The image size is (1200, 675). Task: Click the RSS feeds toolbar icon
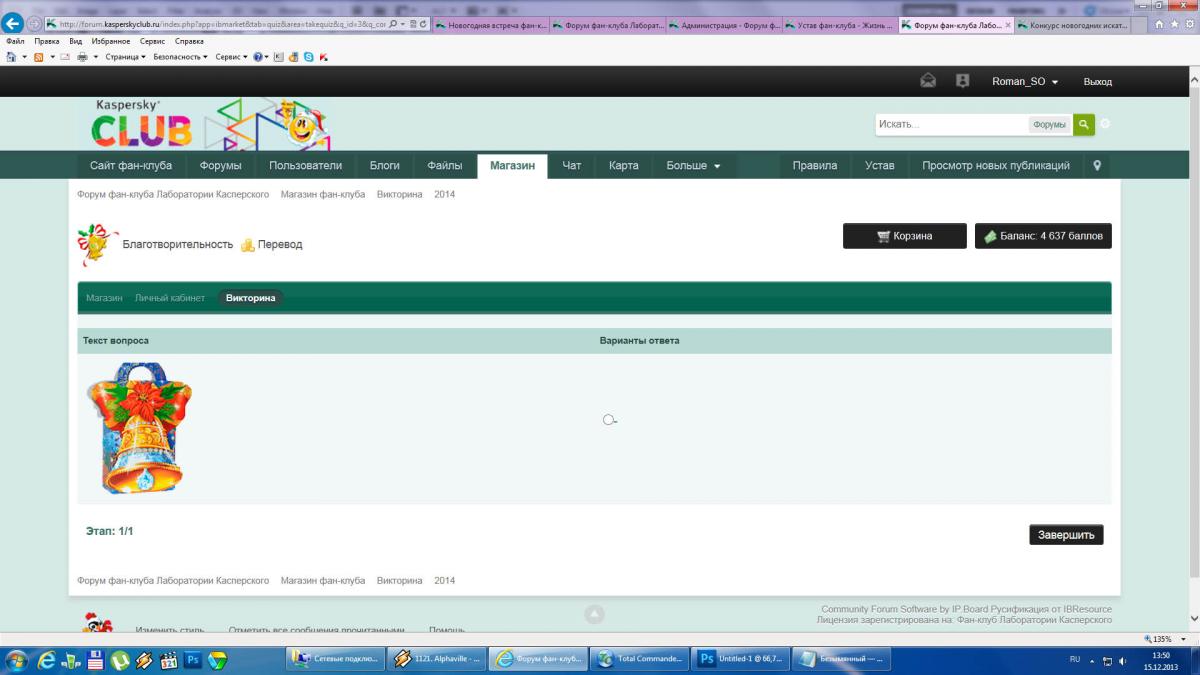[38, 57]
